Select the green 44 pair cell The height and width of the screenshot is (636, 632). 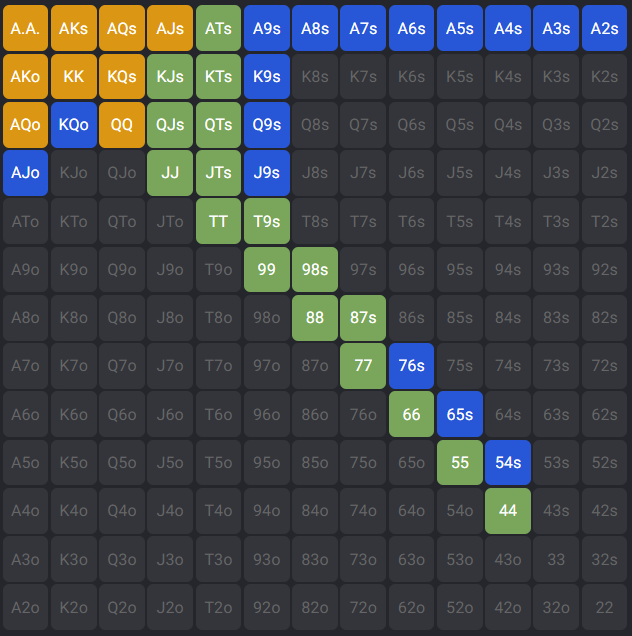click(508, 510)
